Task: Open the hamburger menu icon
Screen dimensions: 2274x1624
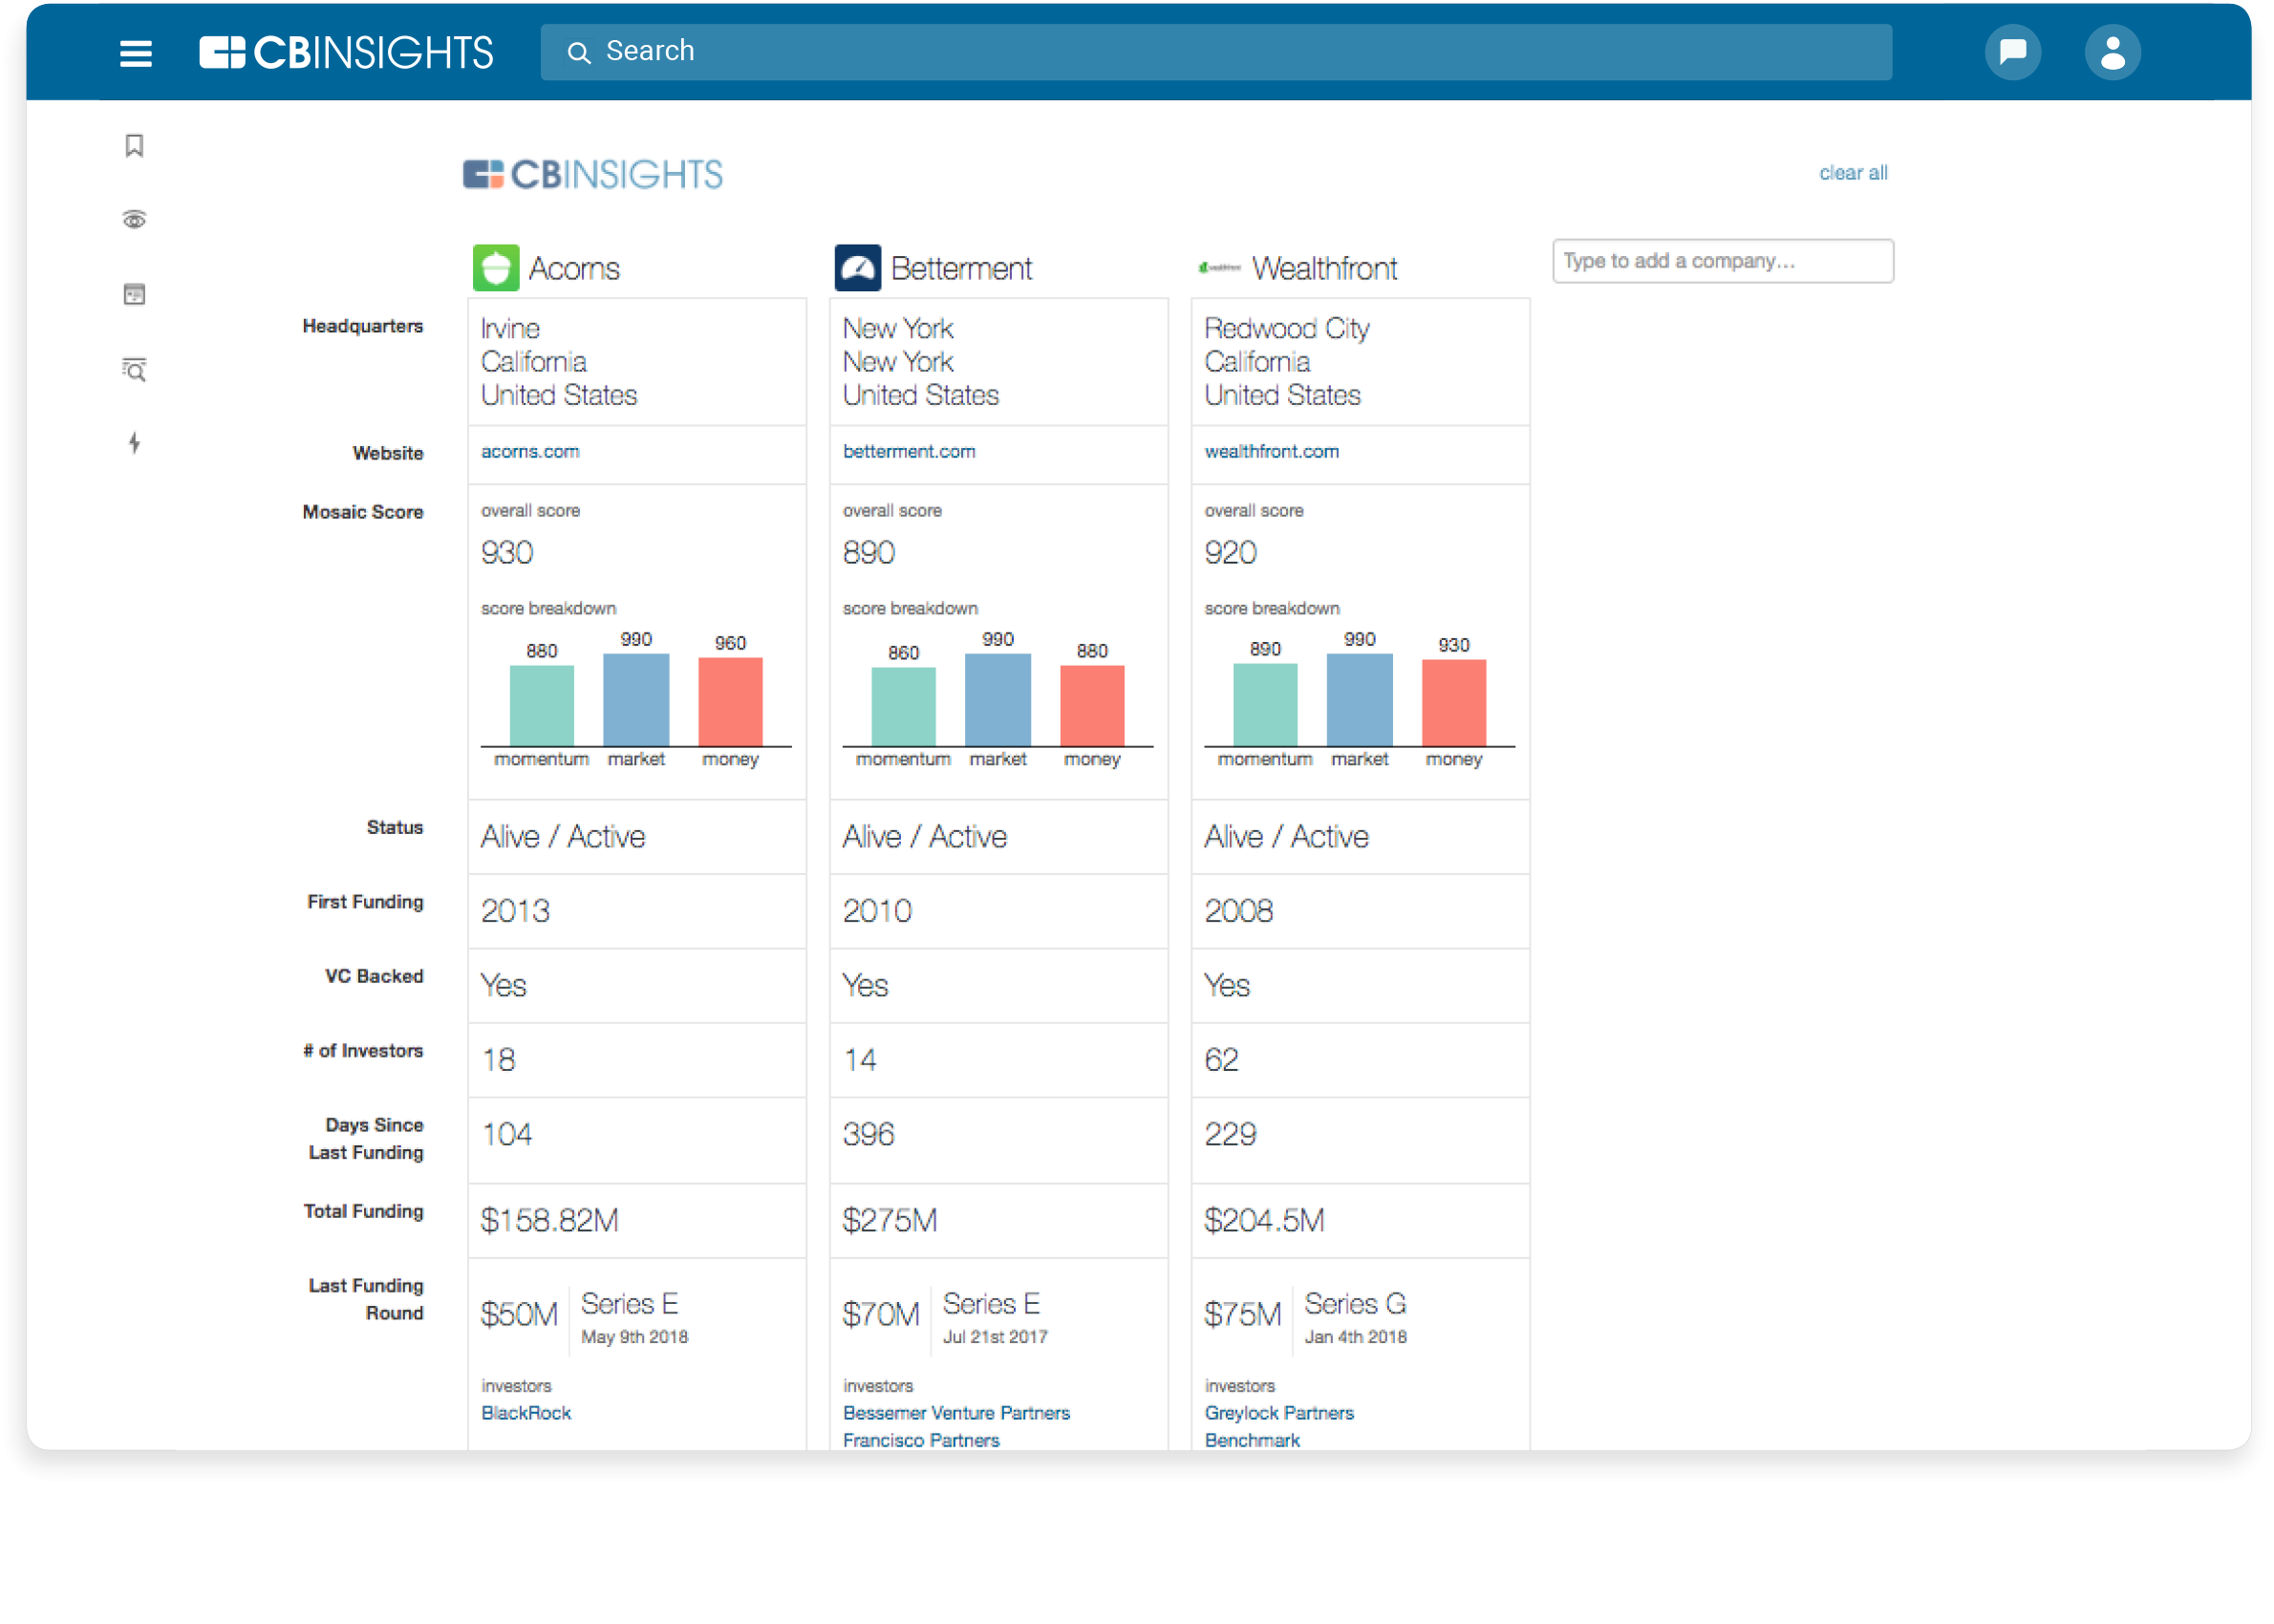Action: 136,53
